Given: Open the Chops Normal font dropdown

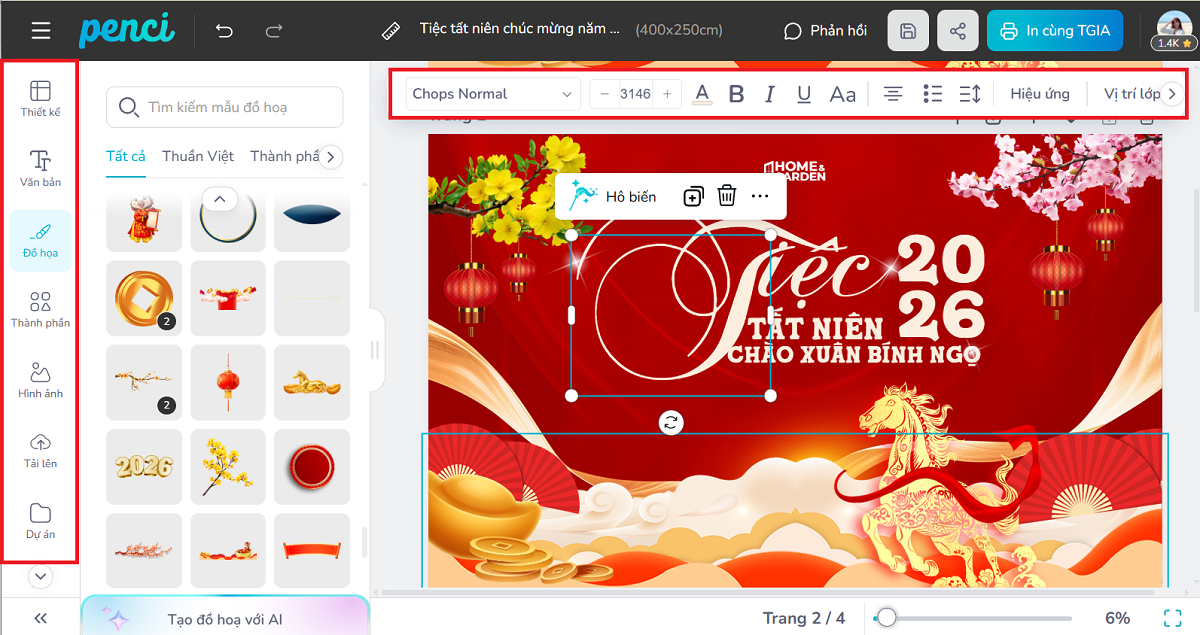Looking at the screenshot, I should tap(493, 94).
